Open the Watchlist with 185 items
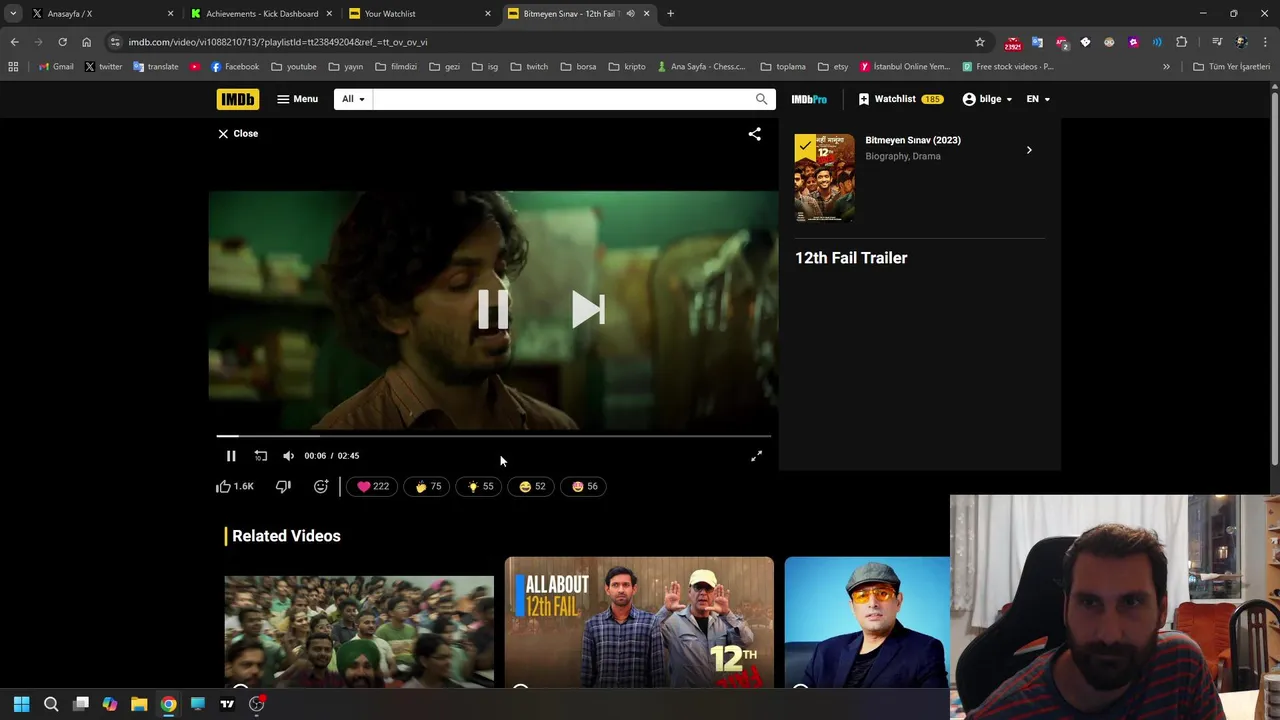The image size is (1280, 720). click(x=900, y=99)
